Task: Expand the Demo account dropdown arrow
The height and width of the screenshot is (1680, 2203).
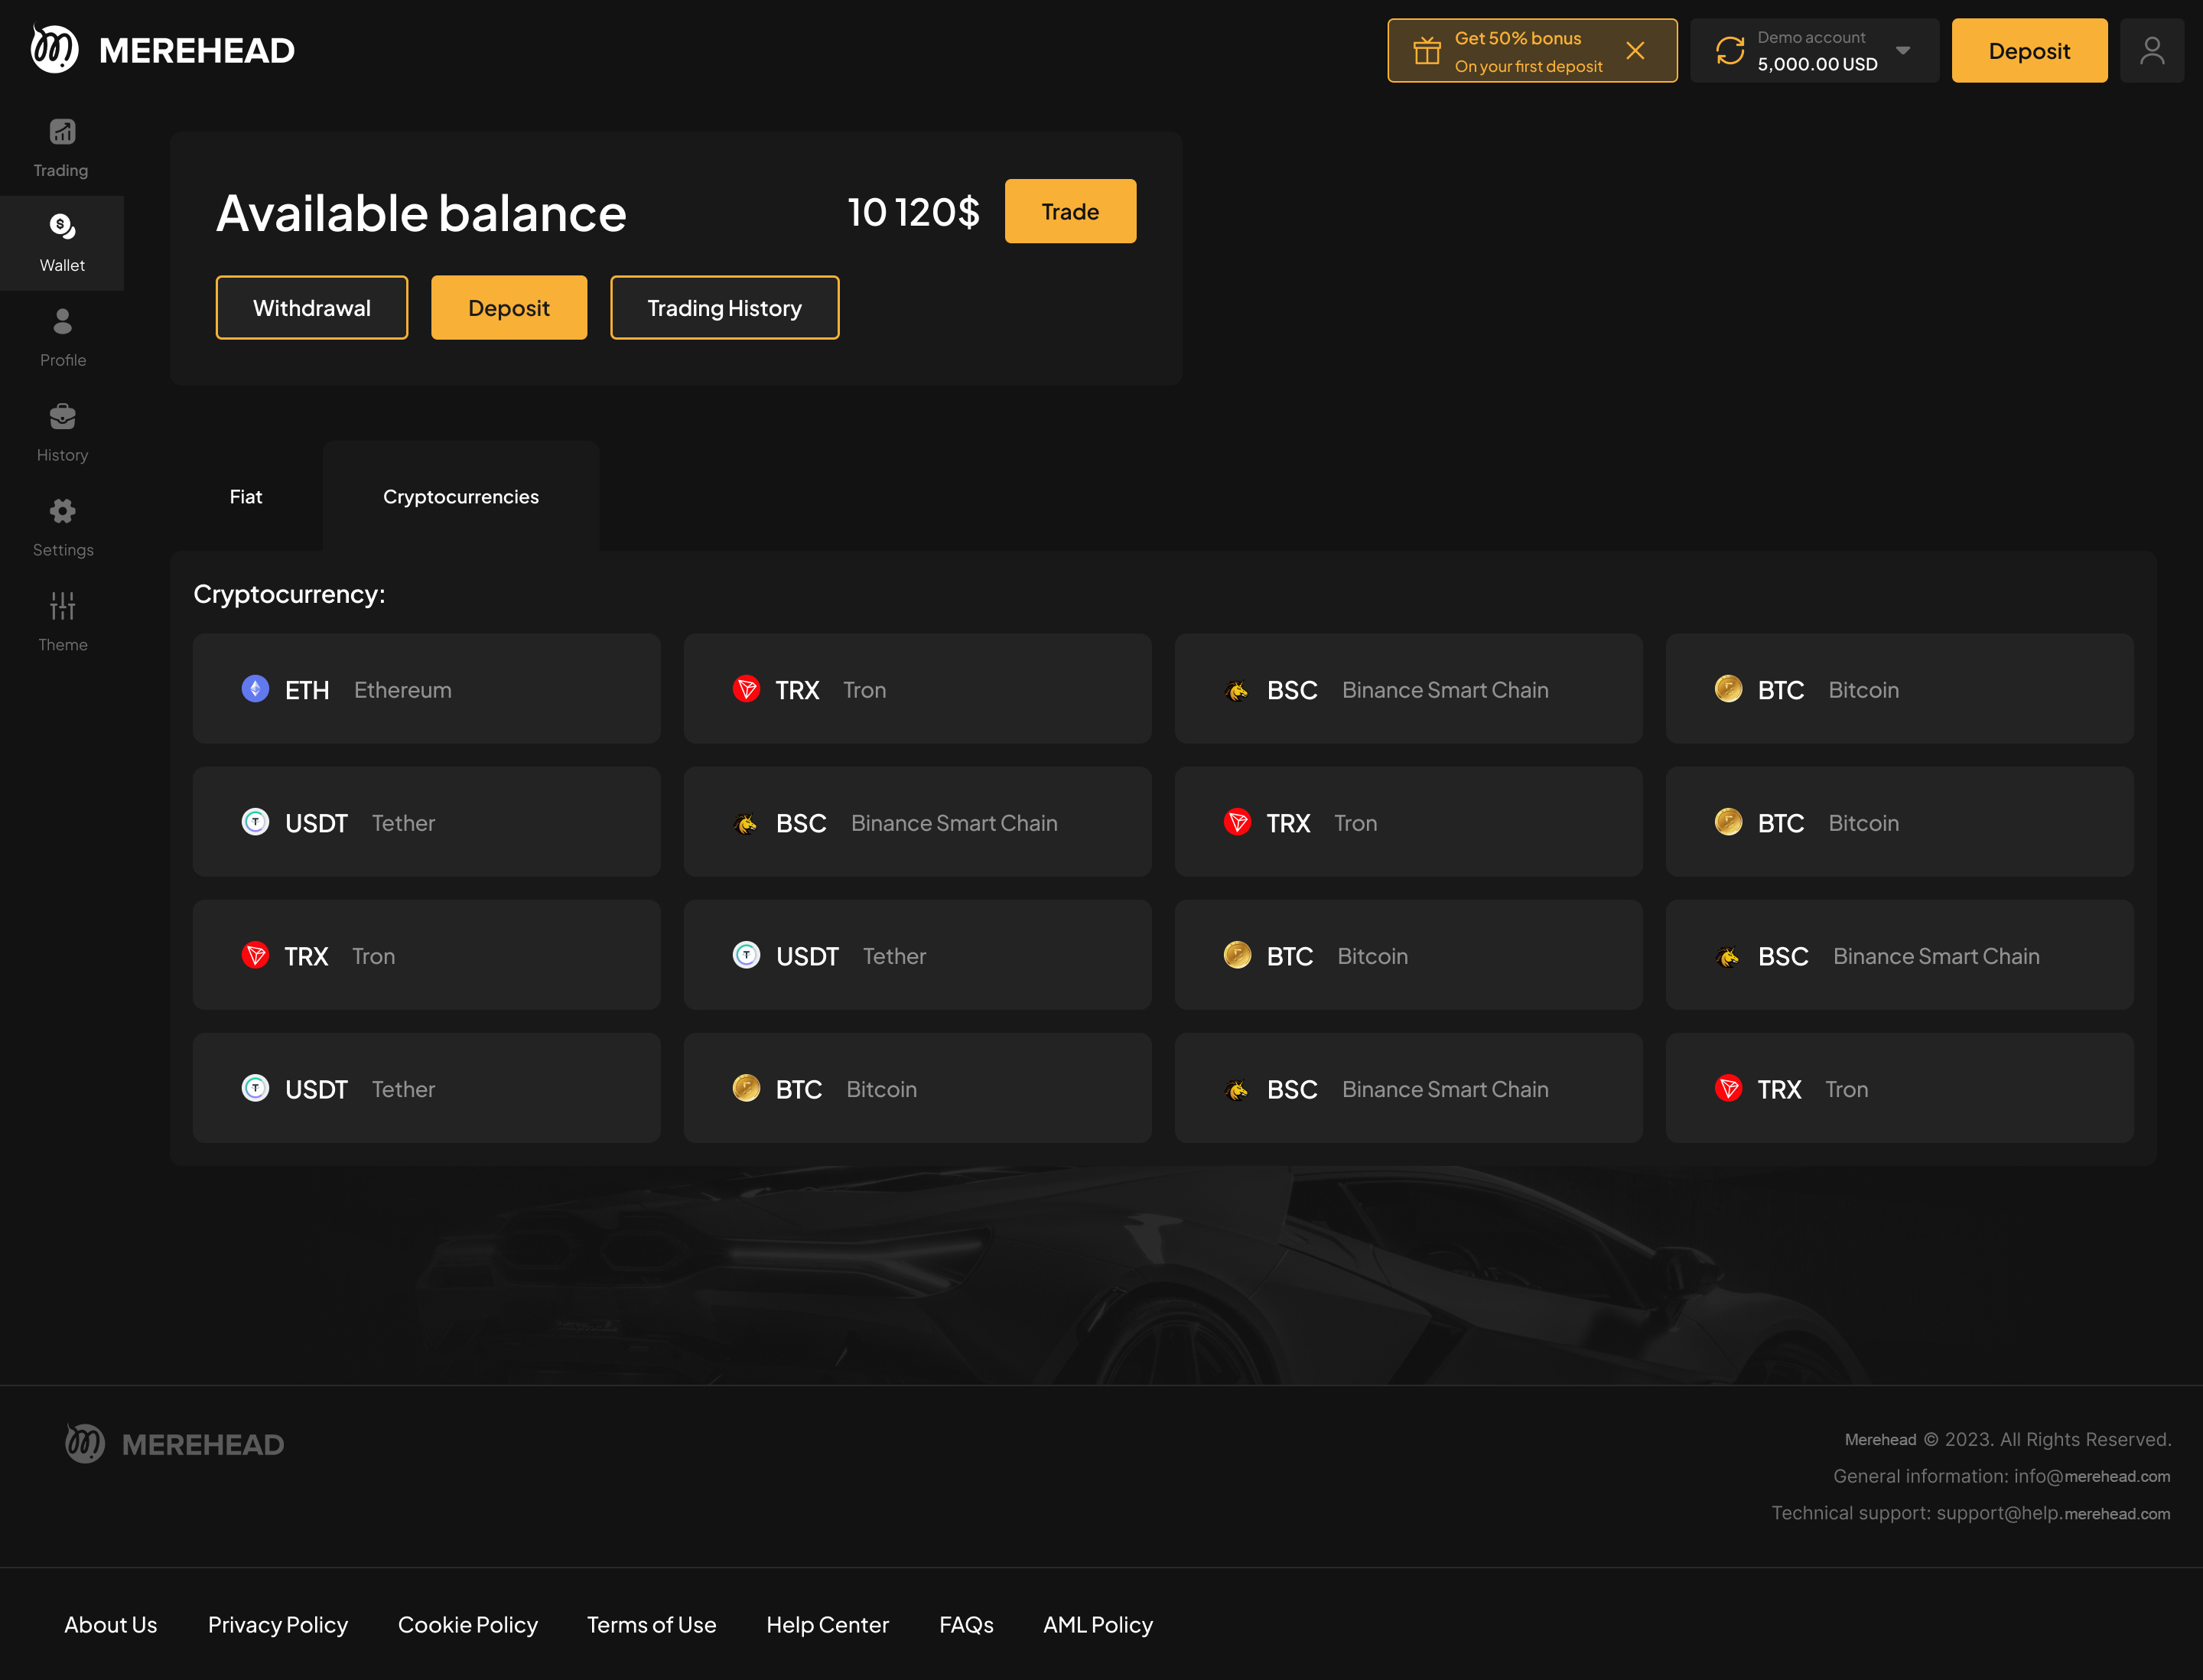Action: point(1903,51)
